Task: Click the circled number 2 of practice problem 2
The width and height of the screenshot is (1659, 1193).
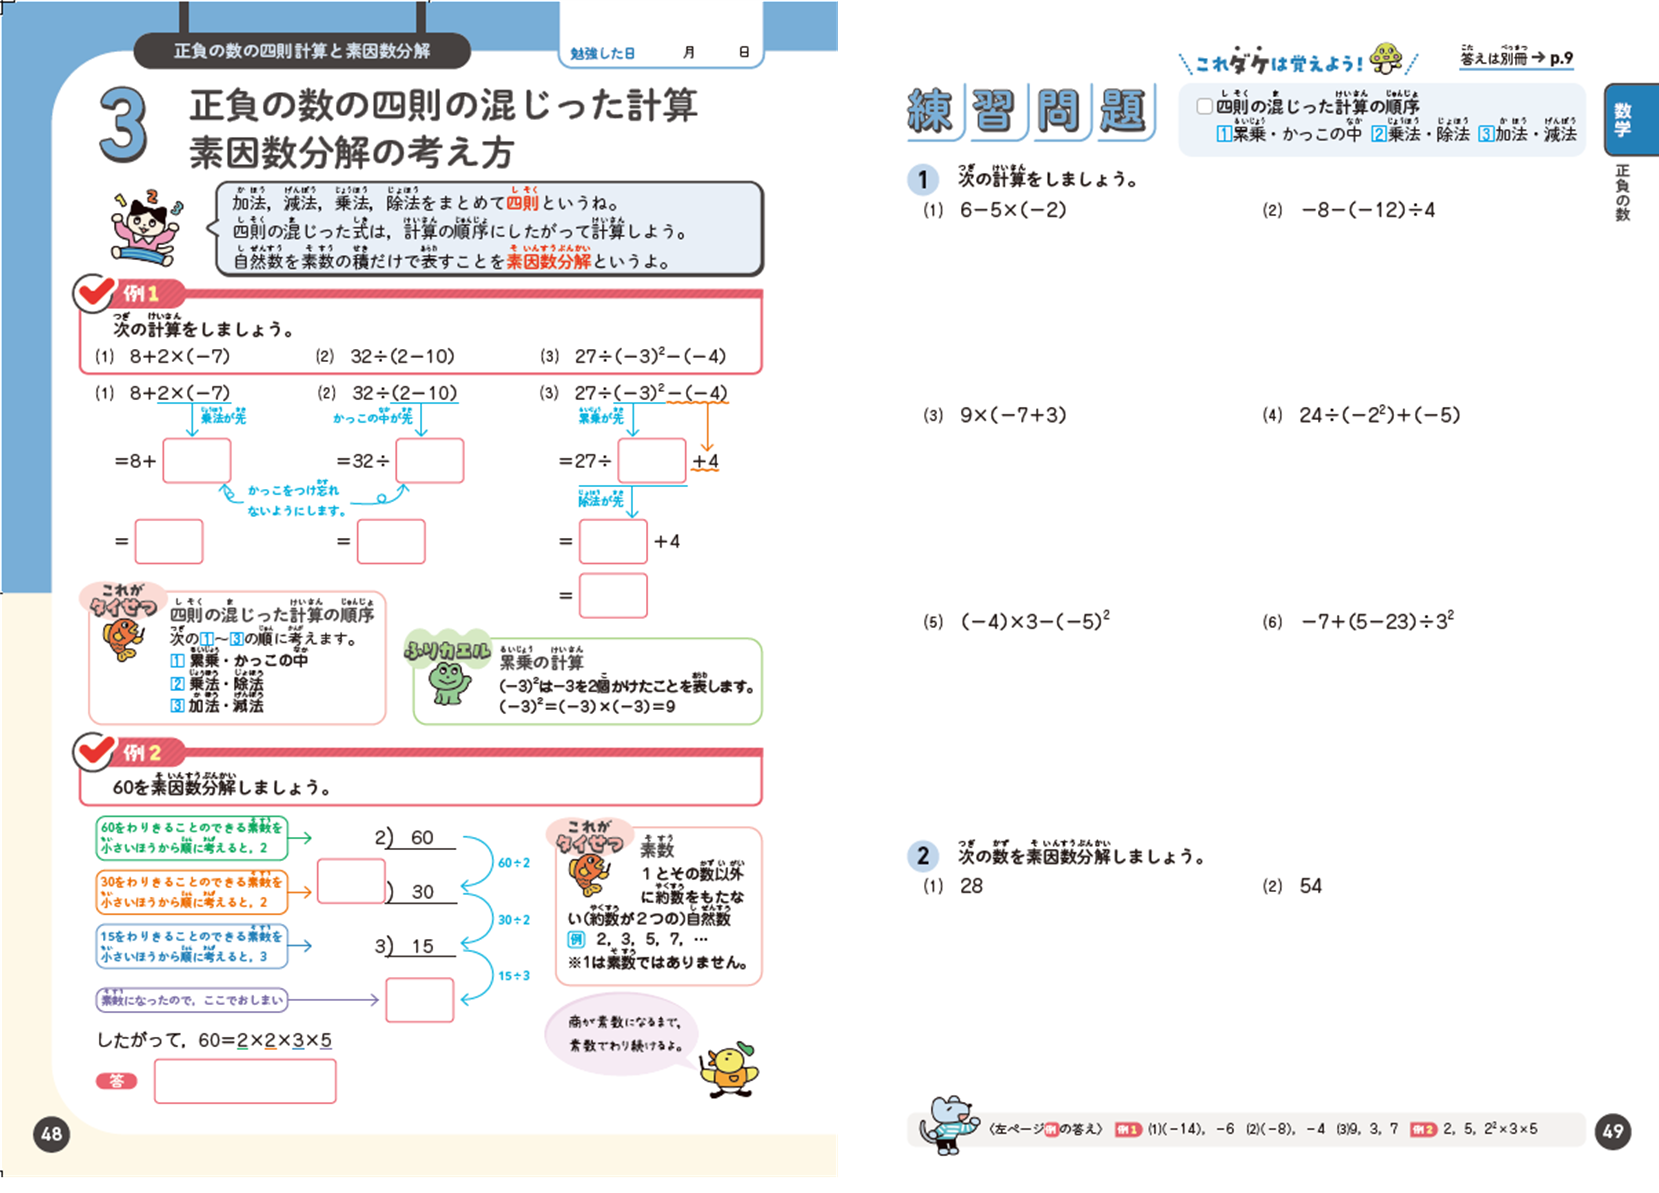Action: [922, 856]
